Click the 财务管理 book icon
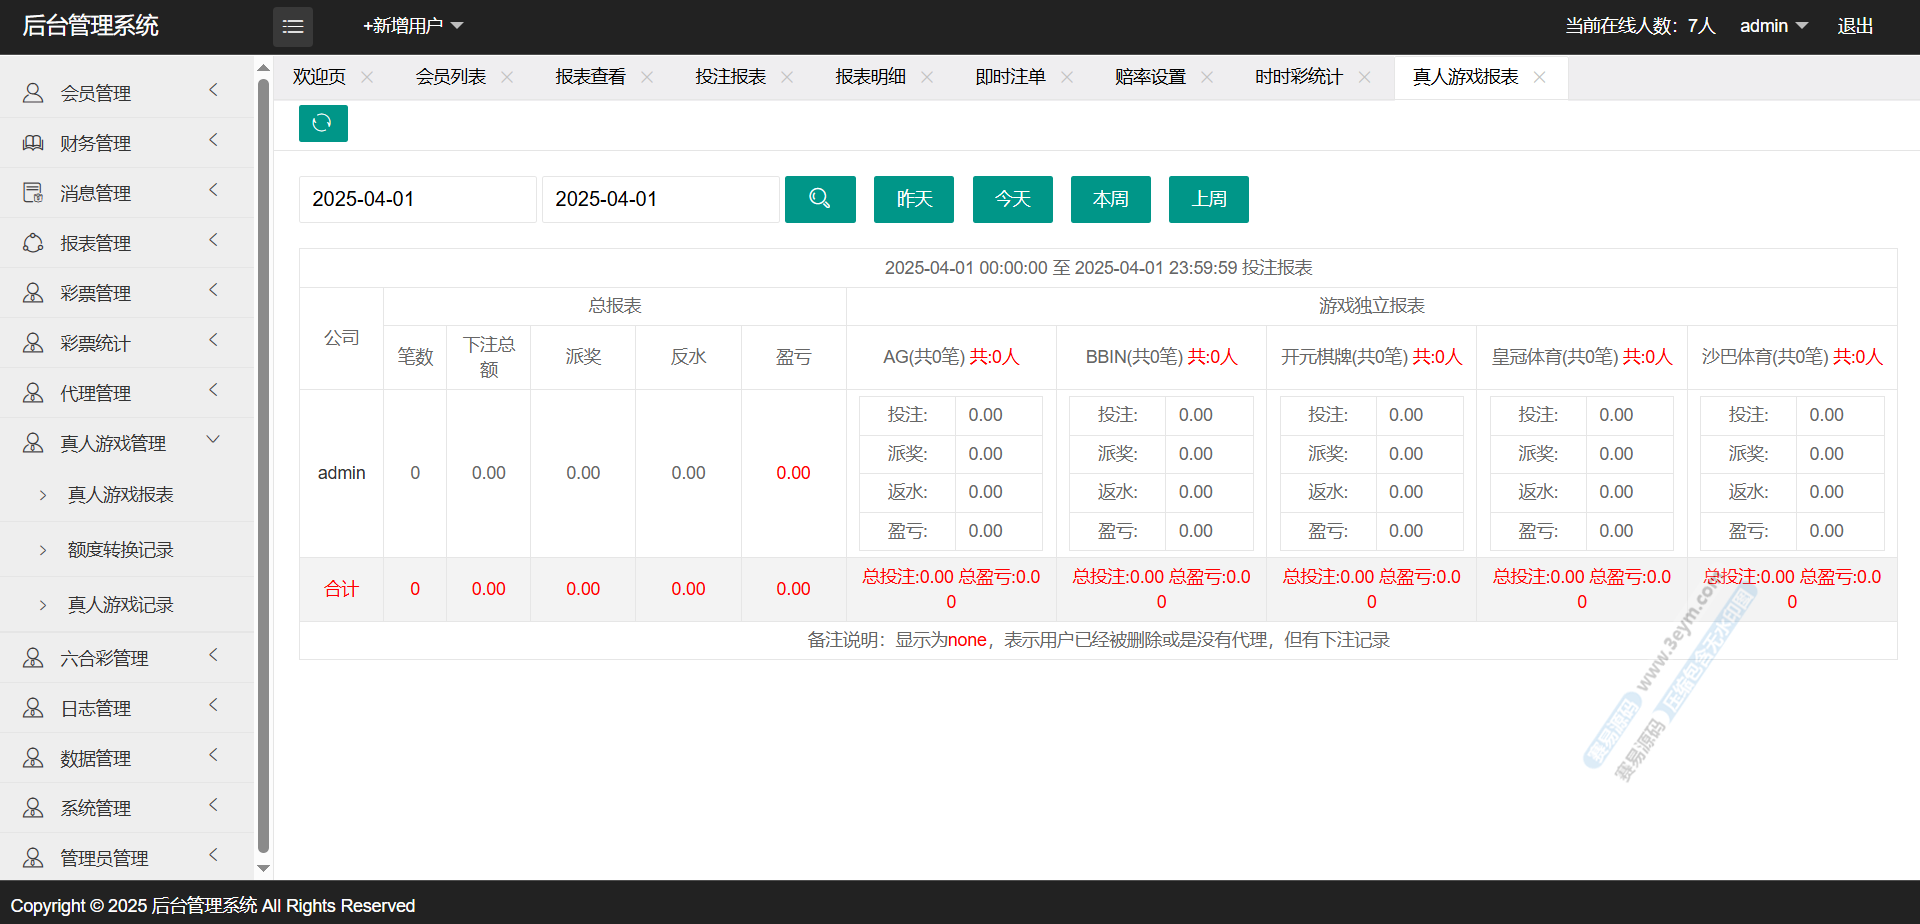The image size is (1920, 924). 33,143
